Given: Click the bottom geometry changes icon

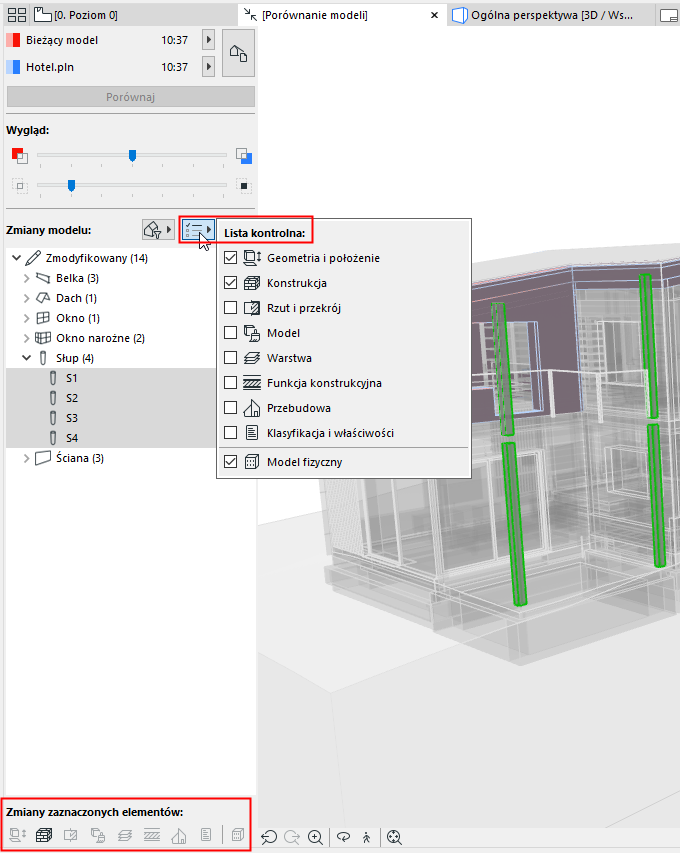Looking at the screenshot, I should (17, 835).
